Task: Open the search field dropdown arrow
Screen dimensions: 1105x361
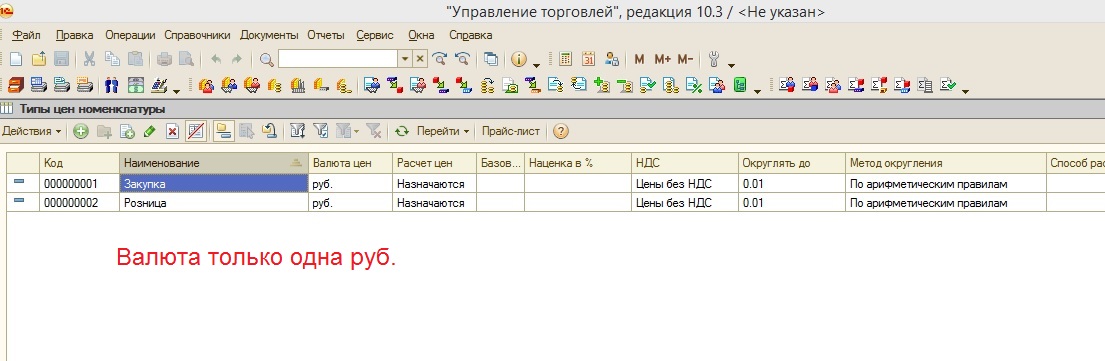Action: (x=405, y=59)
